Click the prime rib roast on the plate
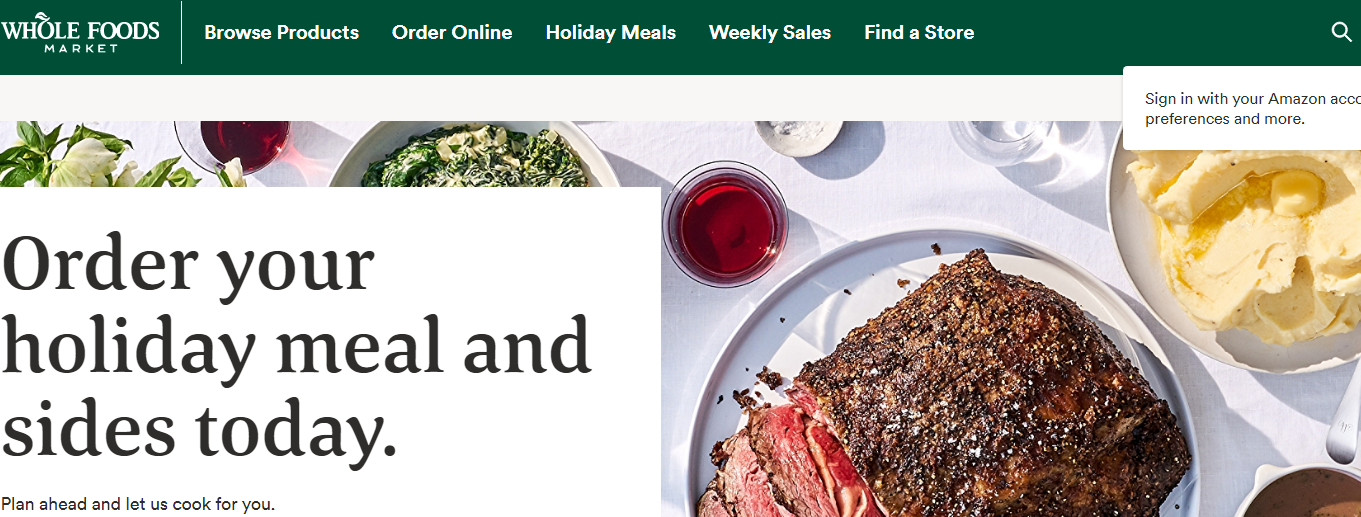This screenshot has width=1361, height=517. tap(950, 400)
